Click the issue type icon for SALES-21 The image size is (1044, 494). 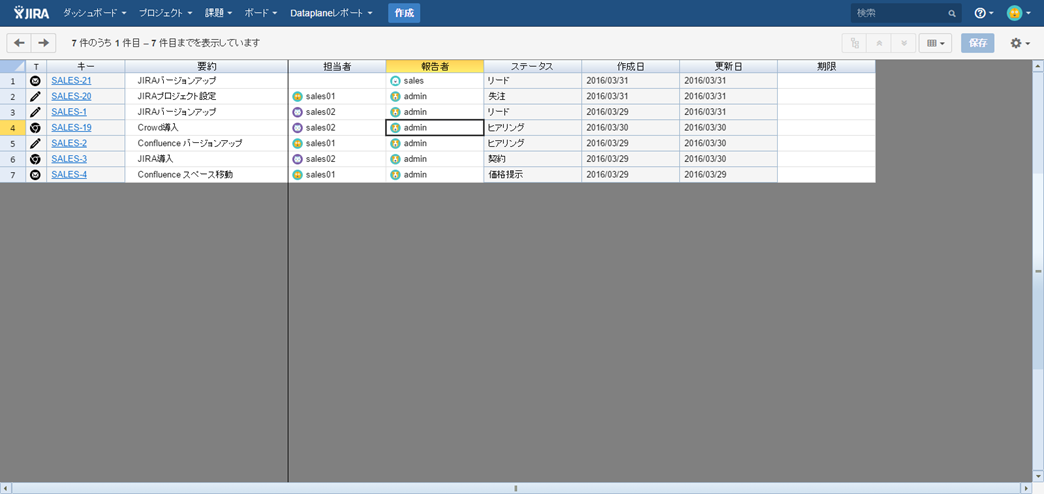pyautogui.click(x=35, y=81)
